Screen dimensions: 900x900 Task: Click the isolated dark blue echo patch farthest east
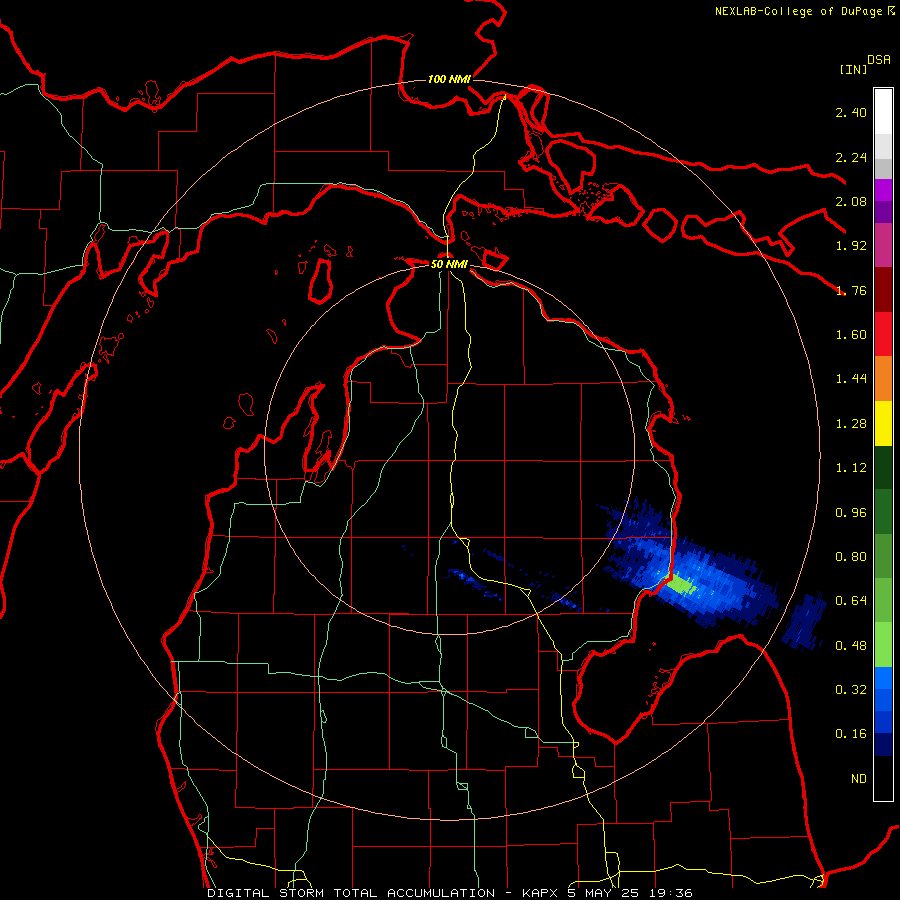coord(804,622)
